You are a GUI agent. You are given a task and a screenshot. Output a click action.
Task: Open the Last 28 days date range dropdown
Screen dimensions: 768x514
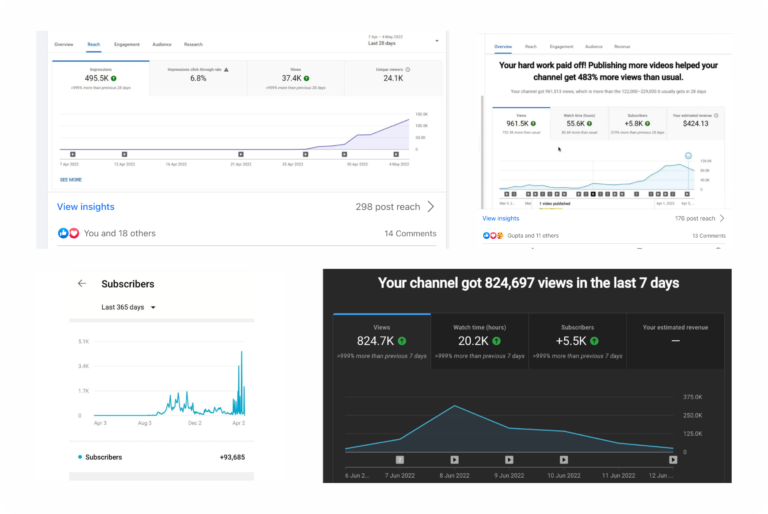[x=437, y=42]
